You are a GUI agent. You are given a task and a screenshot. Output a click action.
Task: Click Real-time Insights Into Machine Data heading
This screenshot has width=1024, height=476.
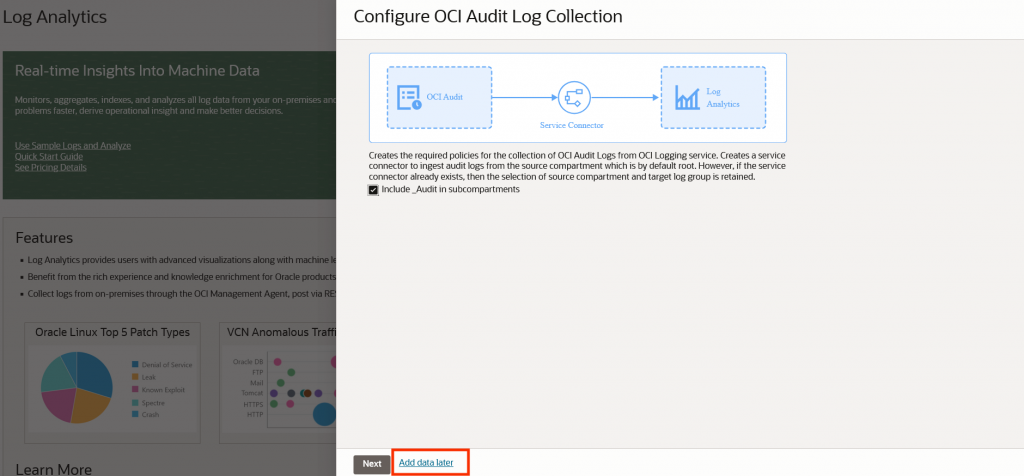137,71
